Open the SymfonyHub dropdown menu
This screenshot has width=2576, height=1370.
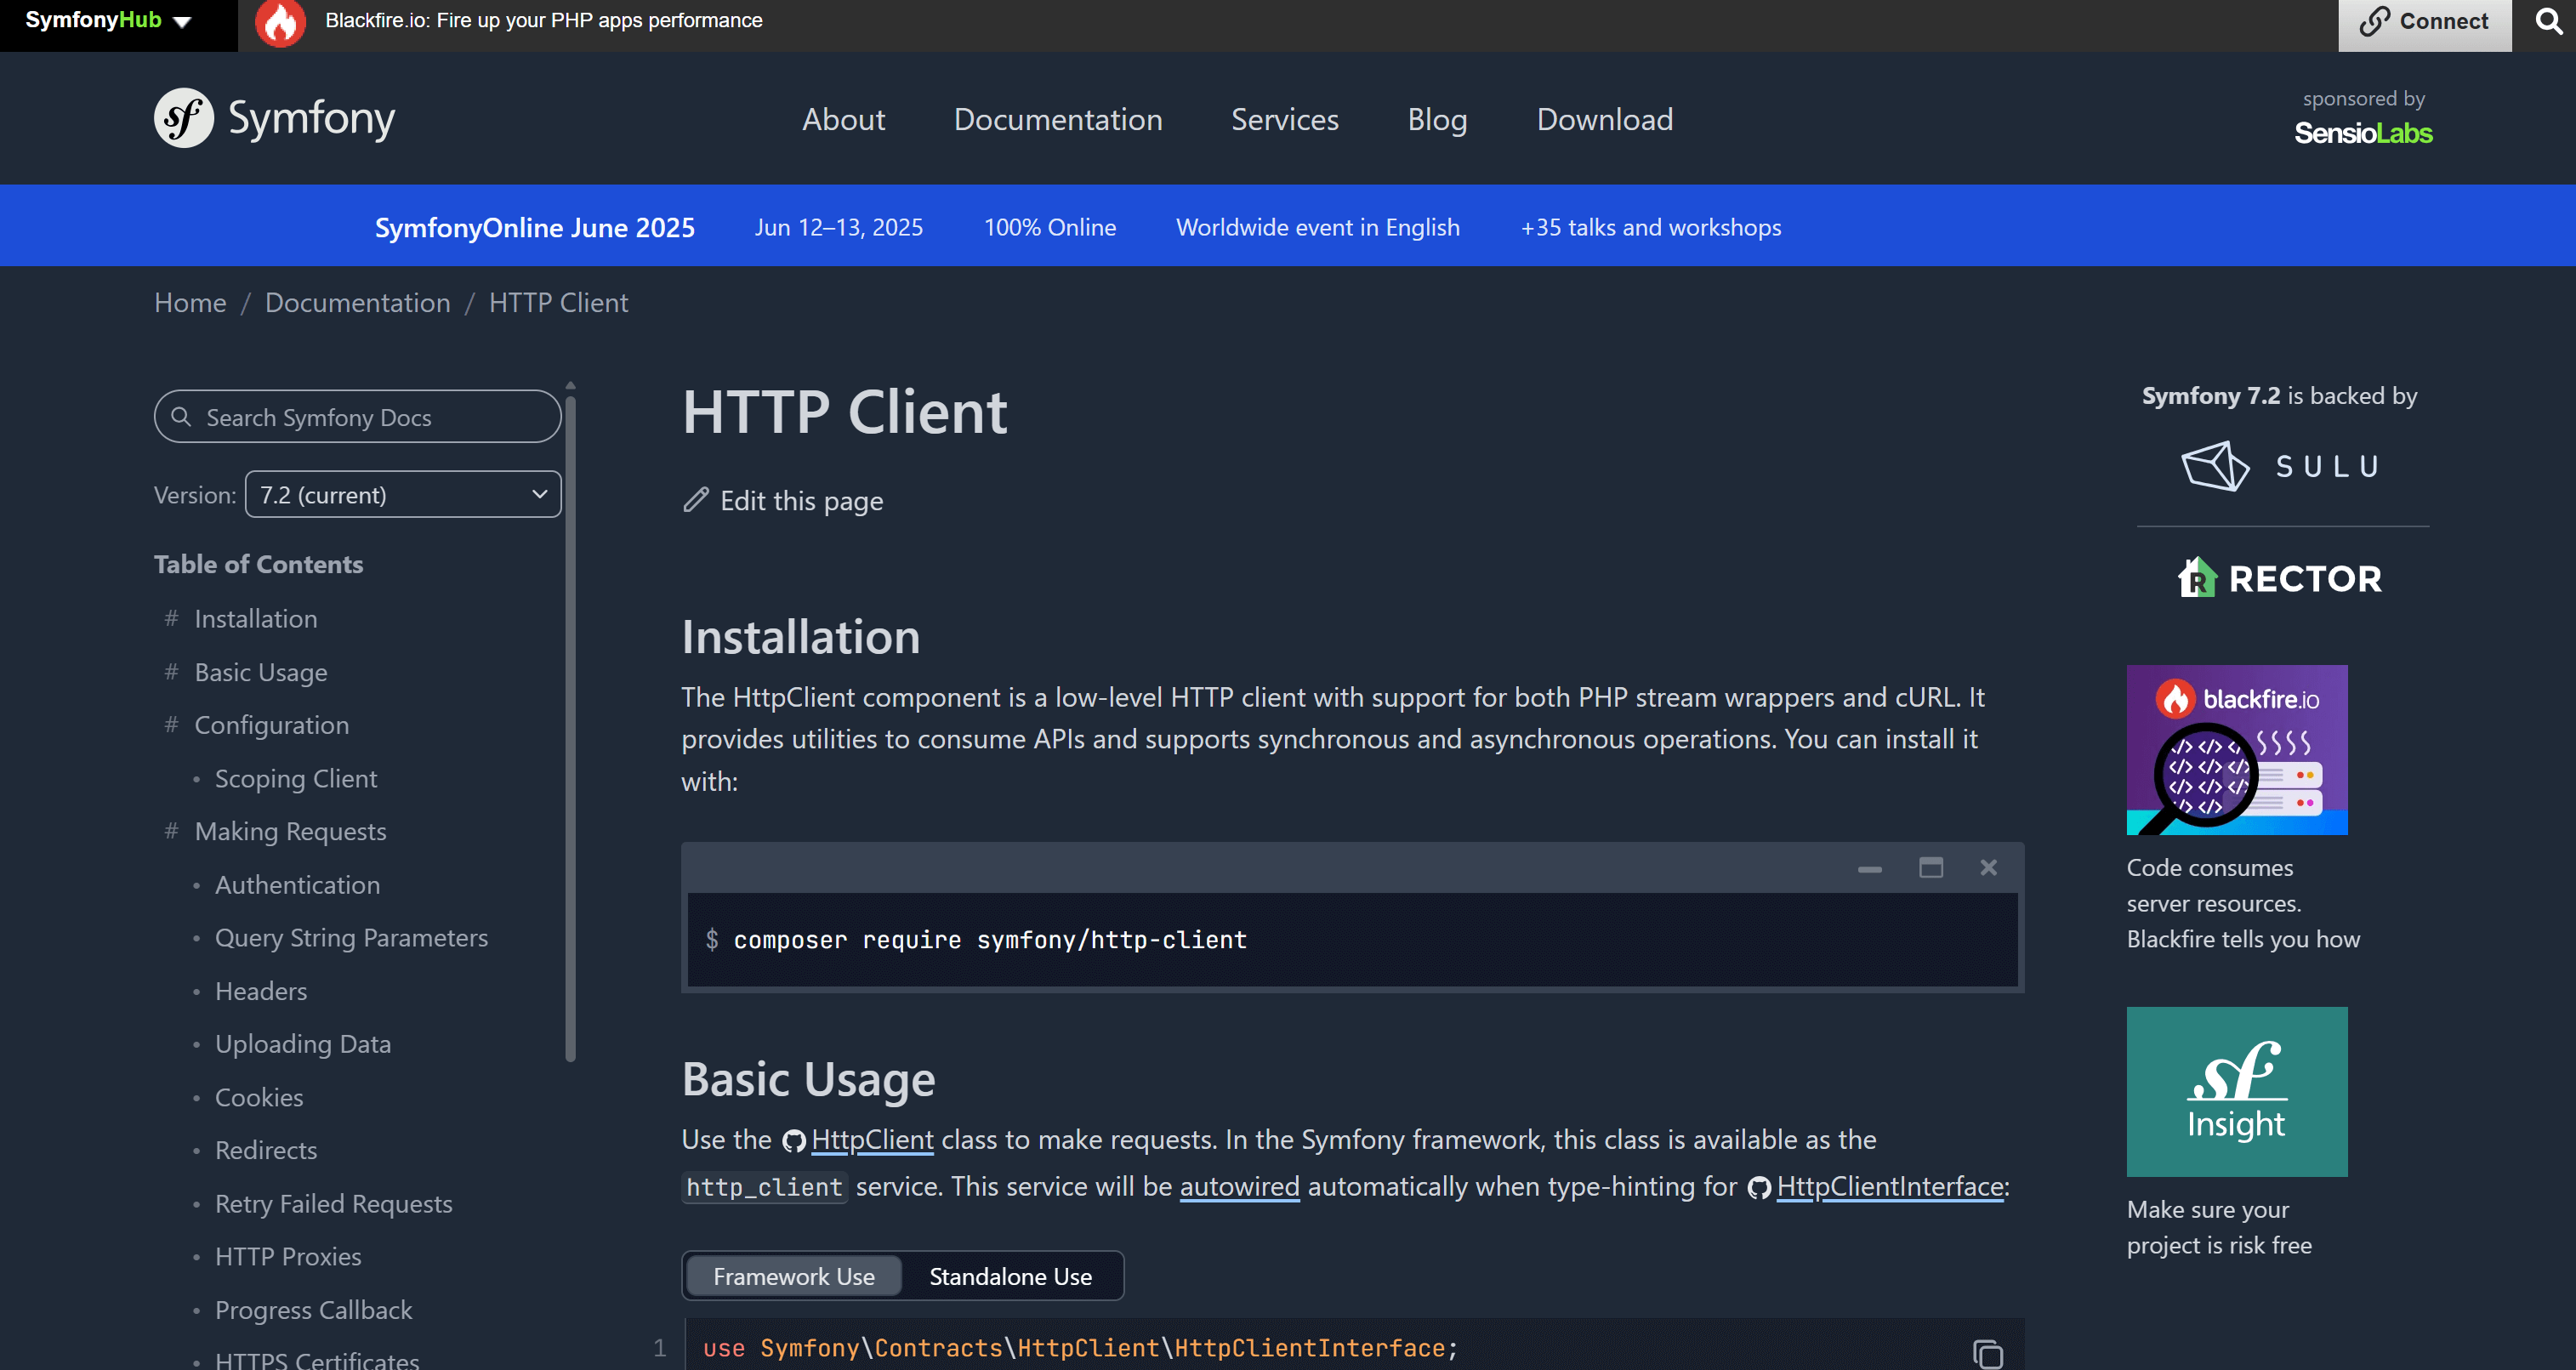[108, 21]
